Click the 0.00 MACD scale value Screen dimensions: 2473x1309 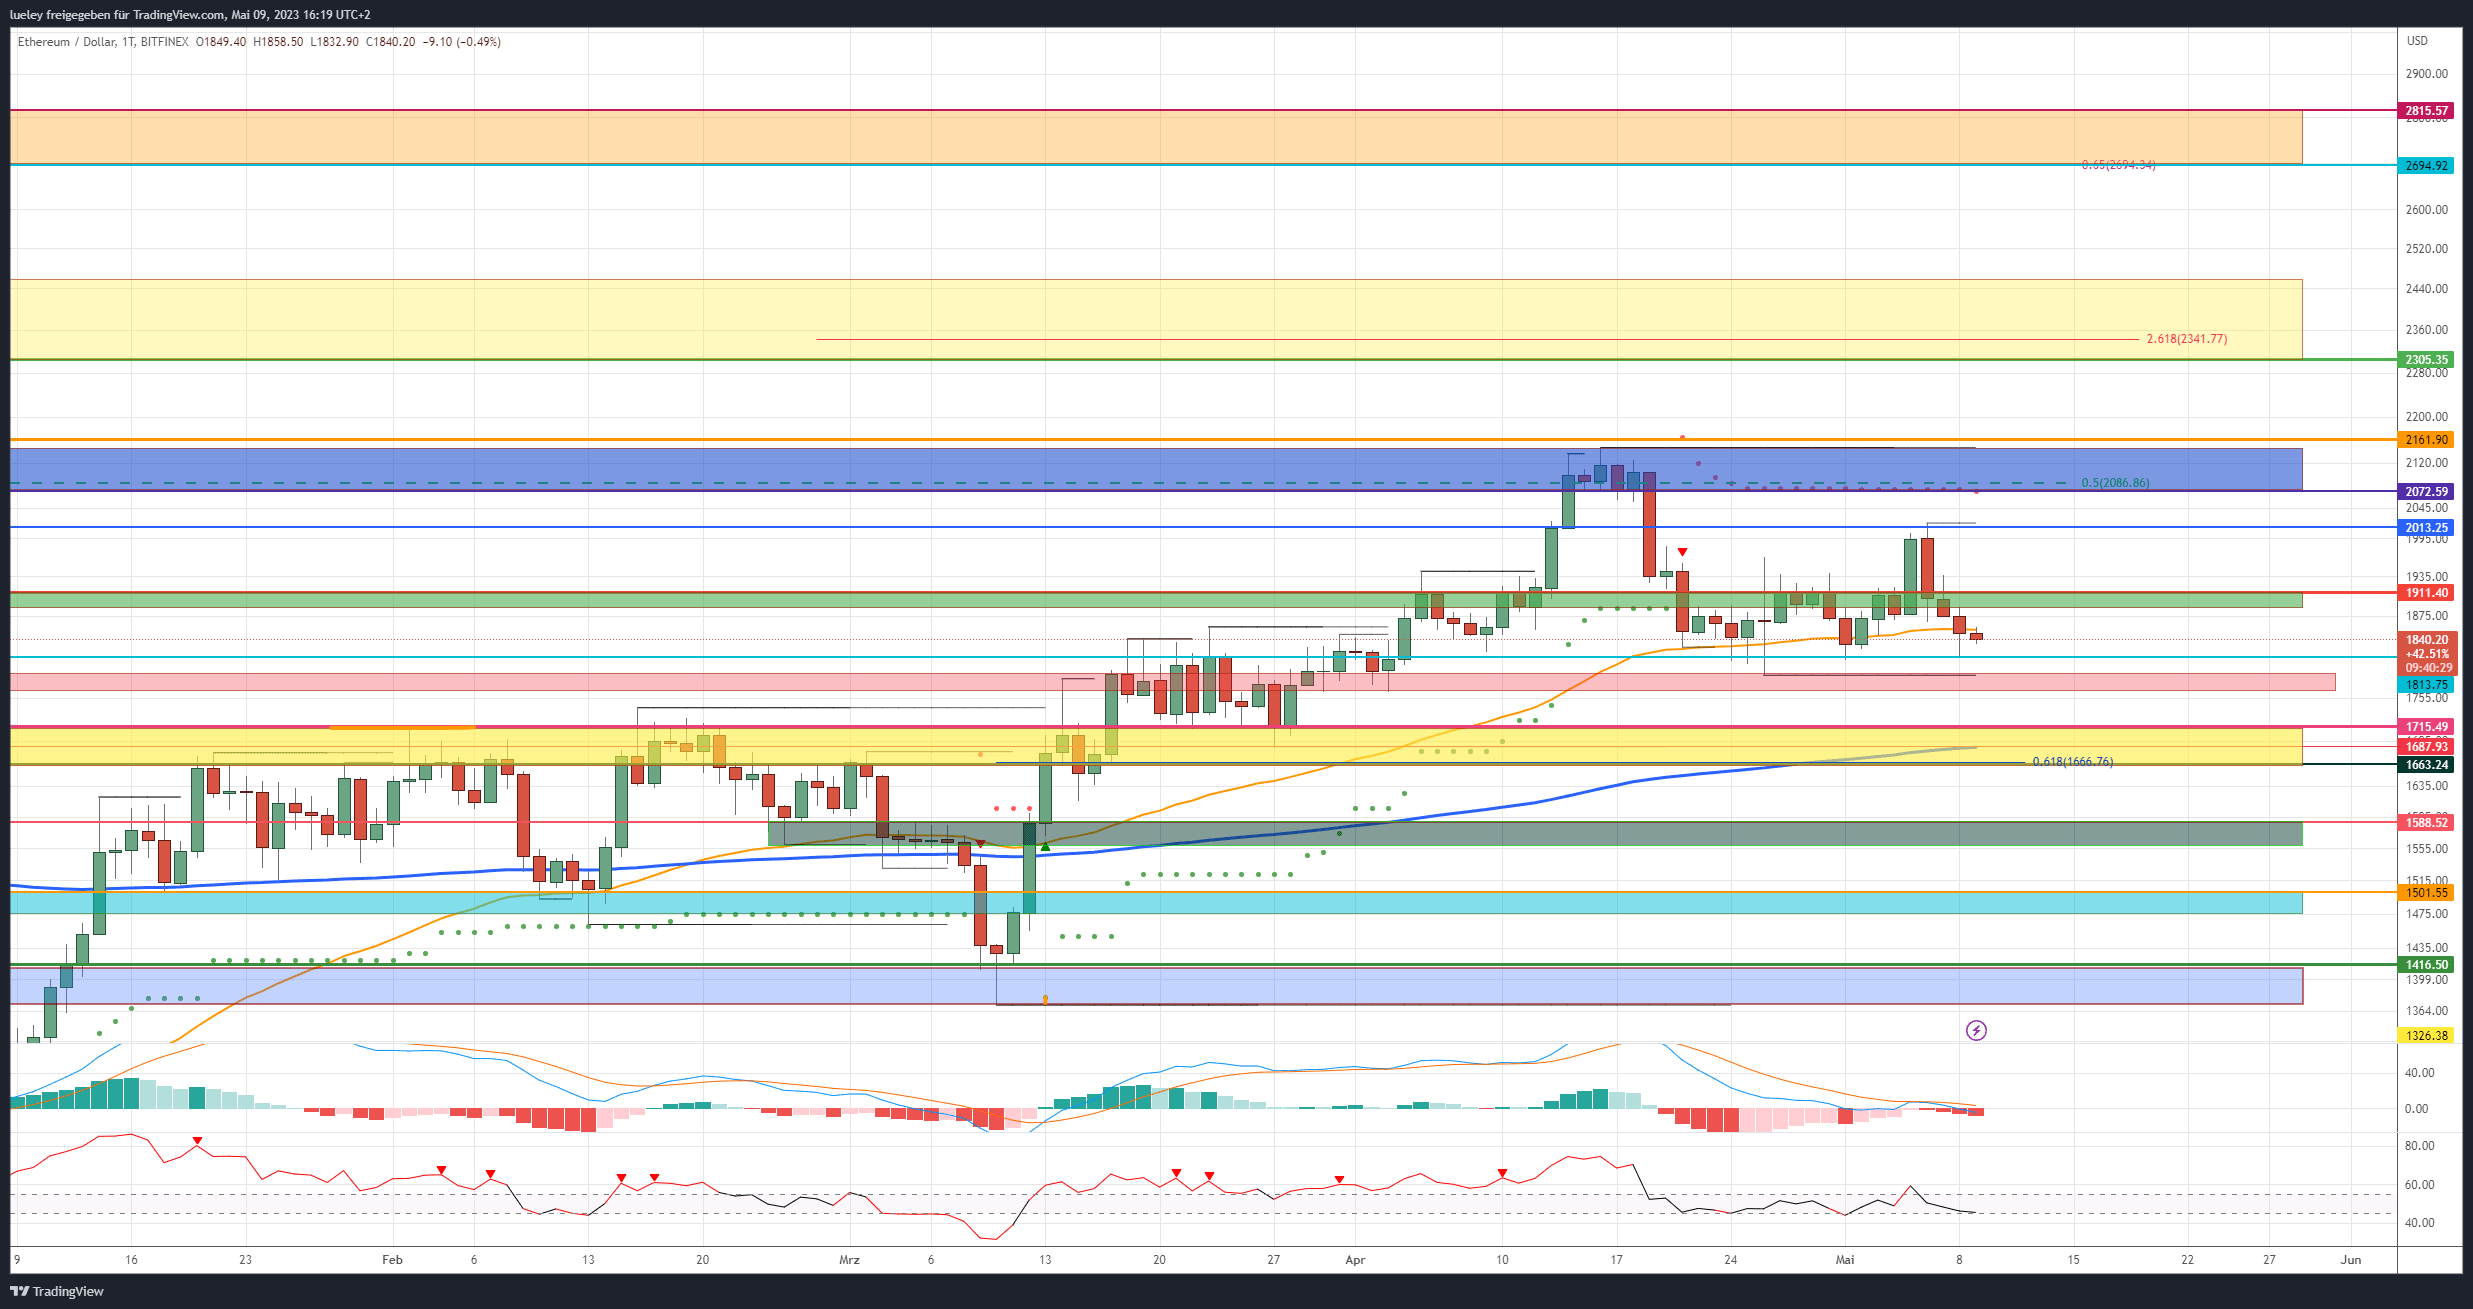click(x=2417, y=1109)
